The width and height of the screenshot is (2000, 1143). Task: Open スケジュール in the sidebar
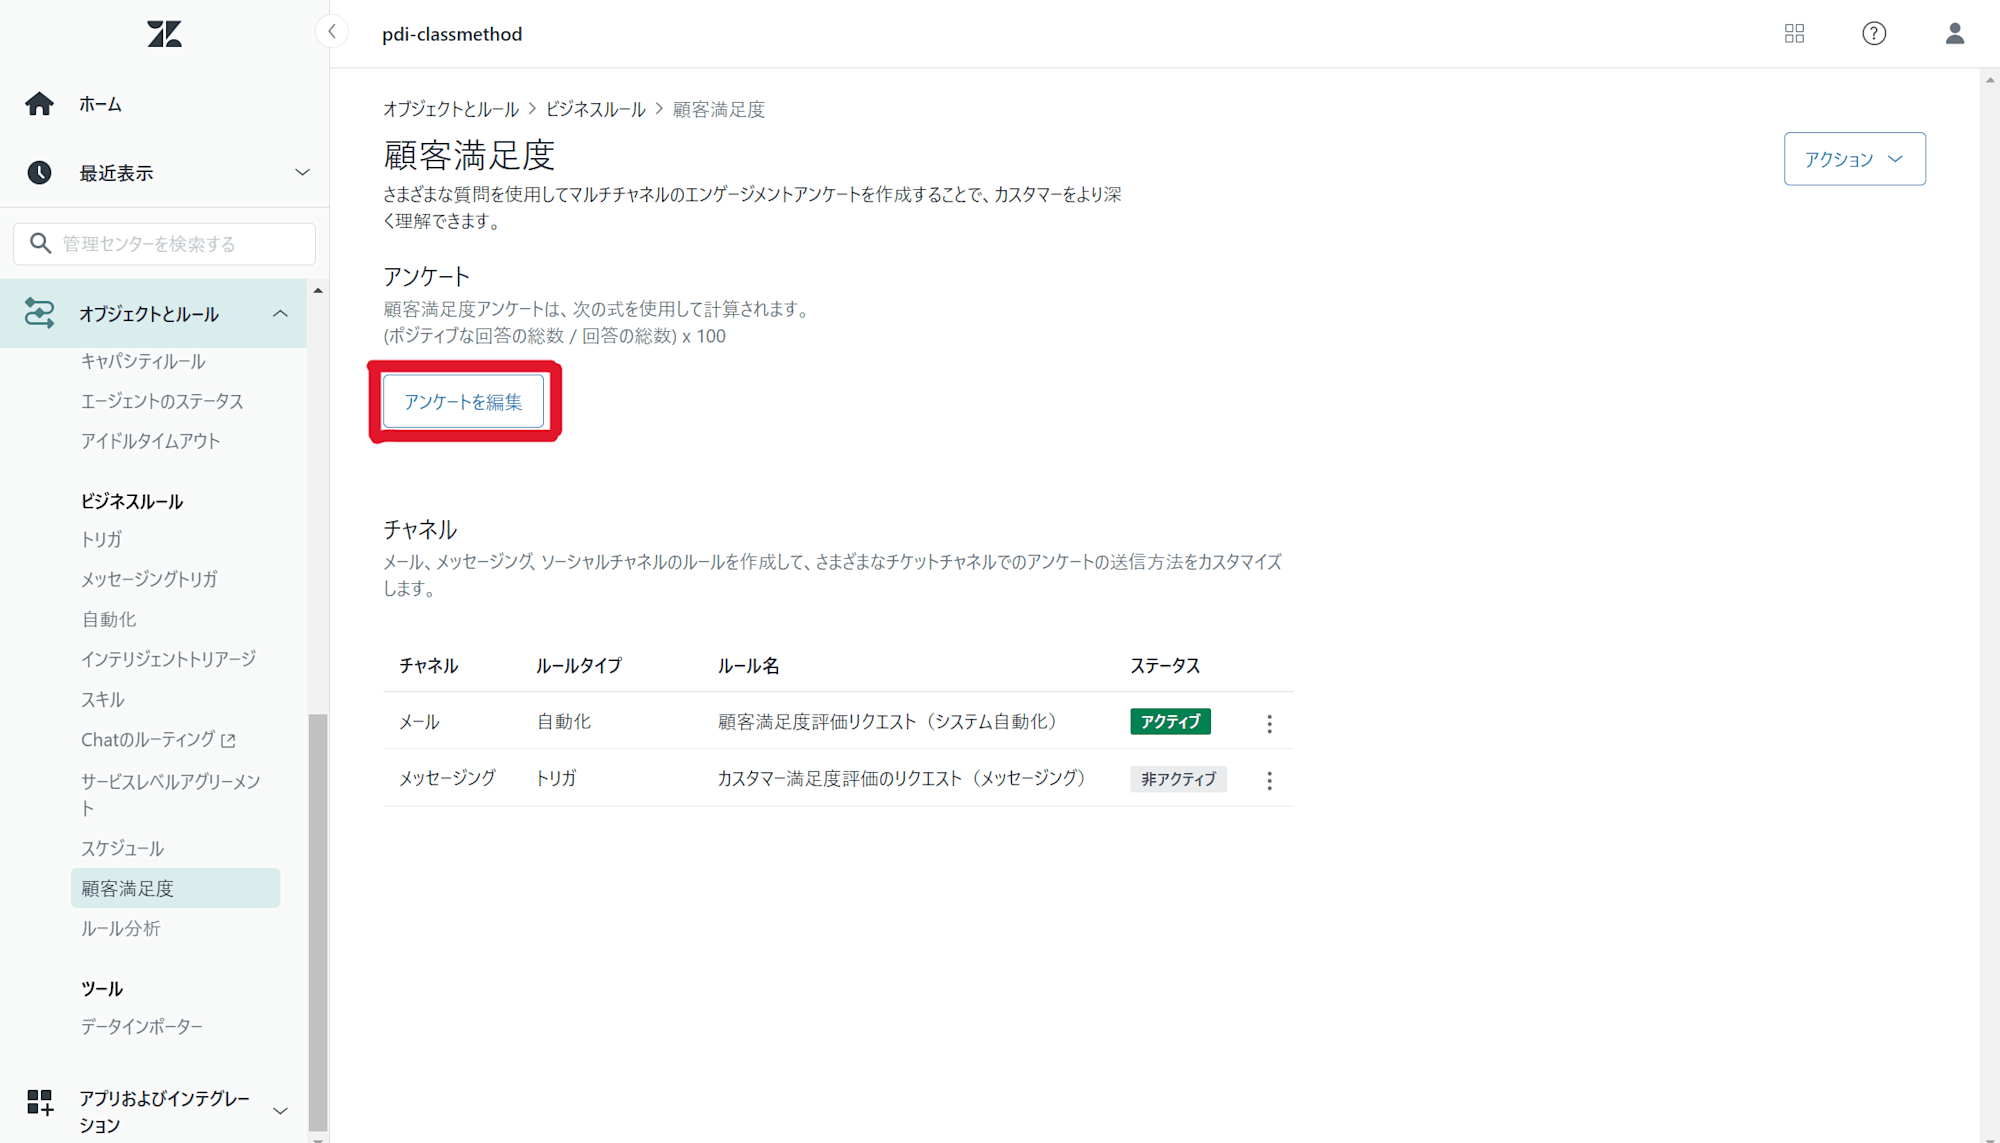point(122,848)
